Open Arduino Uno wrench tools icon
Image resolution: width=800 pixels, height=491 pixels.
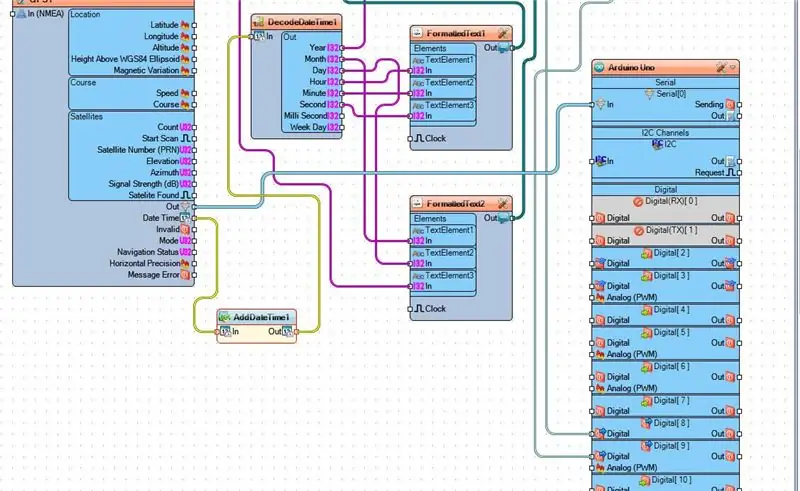[x=721, y=67]
